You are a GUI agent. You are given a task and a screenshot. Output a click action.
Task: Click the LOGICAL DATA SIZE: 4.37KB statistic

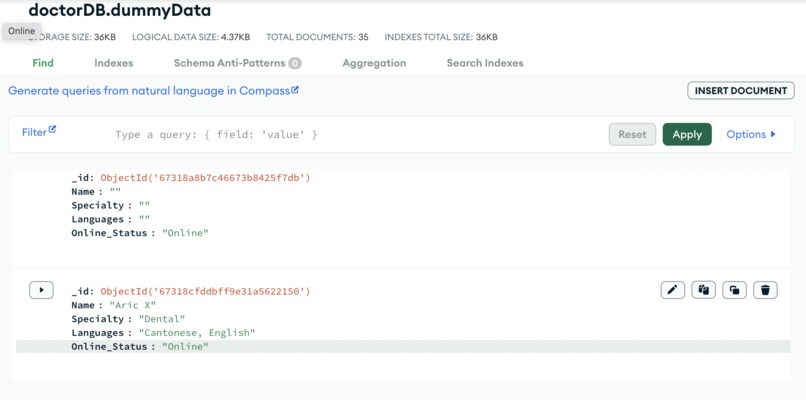[x=191, y=37]
